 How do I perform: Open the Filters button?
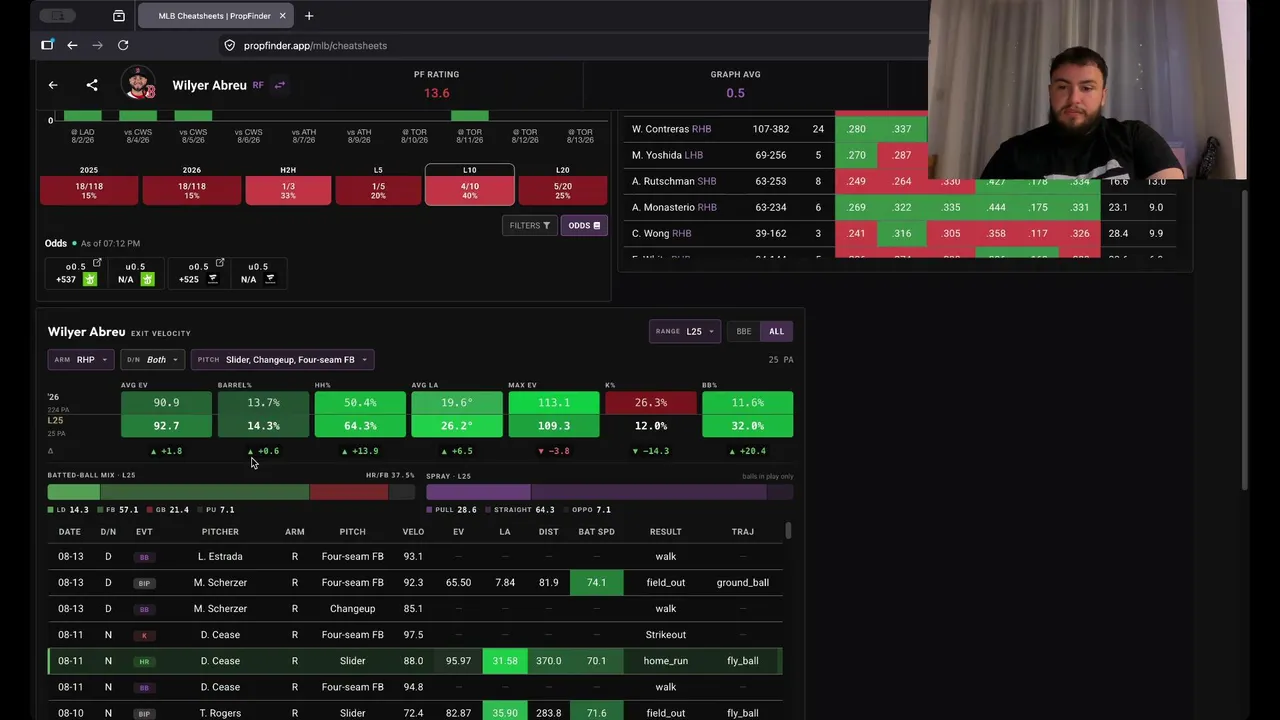click(530, 226)
